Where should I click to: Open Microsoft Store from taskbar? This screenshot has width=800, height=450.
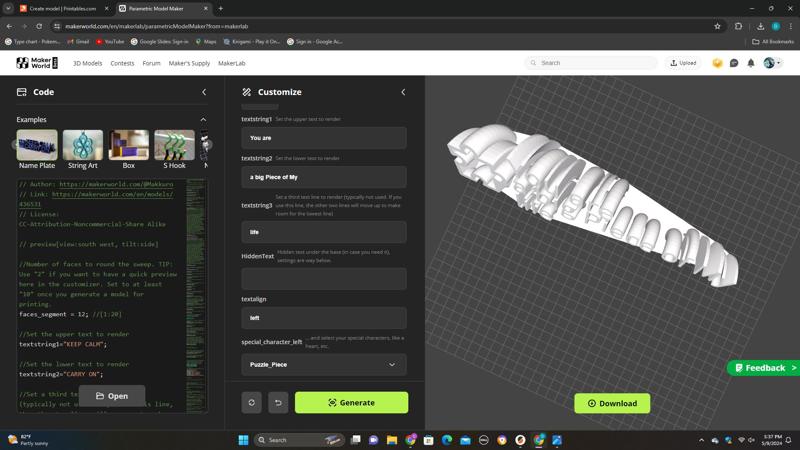(x=429, y=440)
